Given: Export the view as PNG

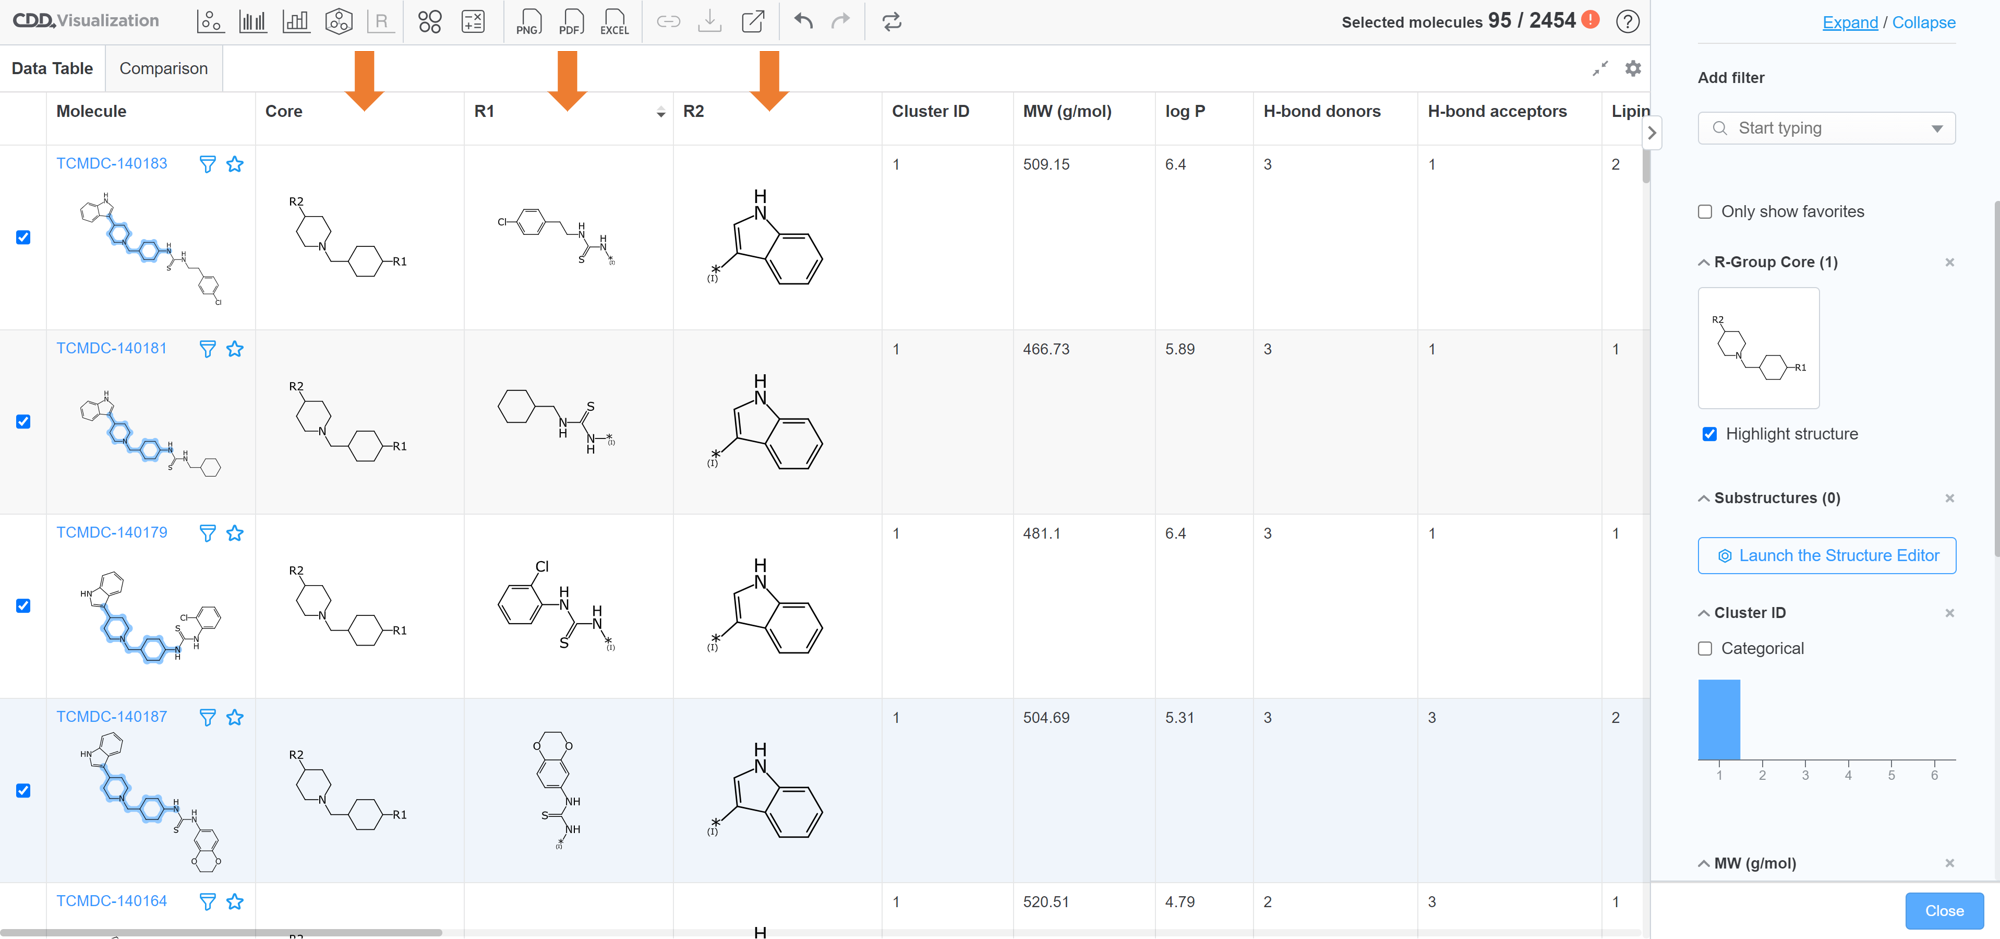Looking at the screenshot, I should coord(529,22).
